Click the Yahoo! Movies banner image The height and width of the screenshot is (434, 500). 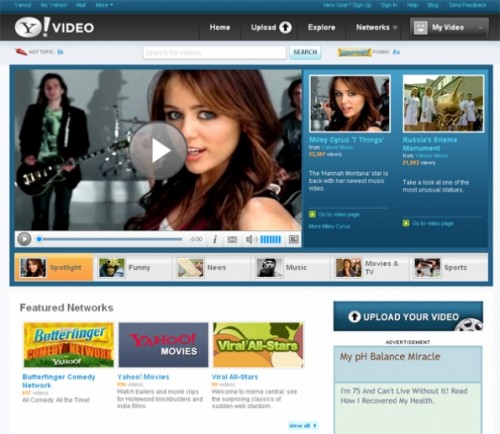[x=163, y=345]
